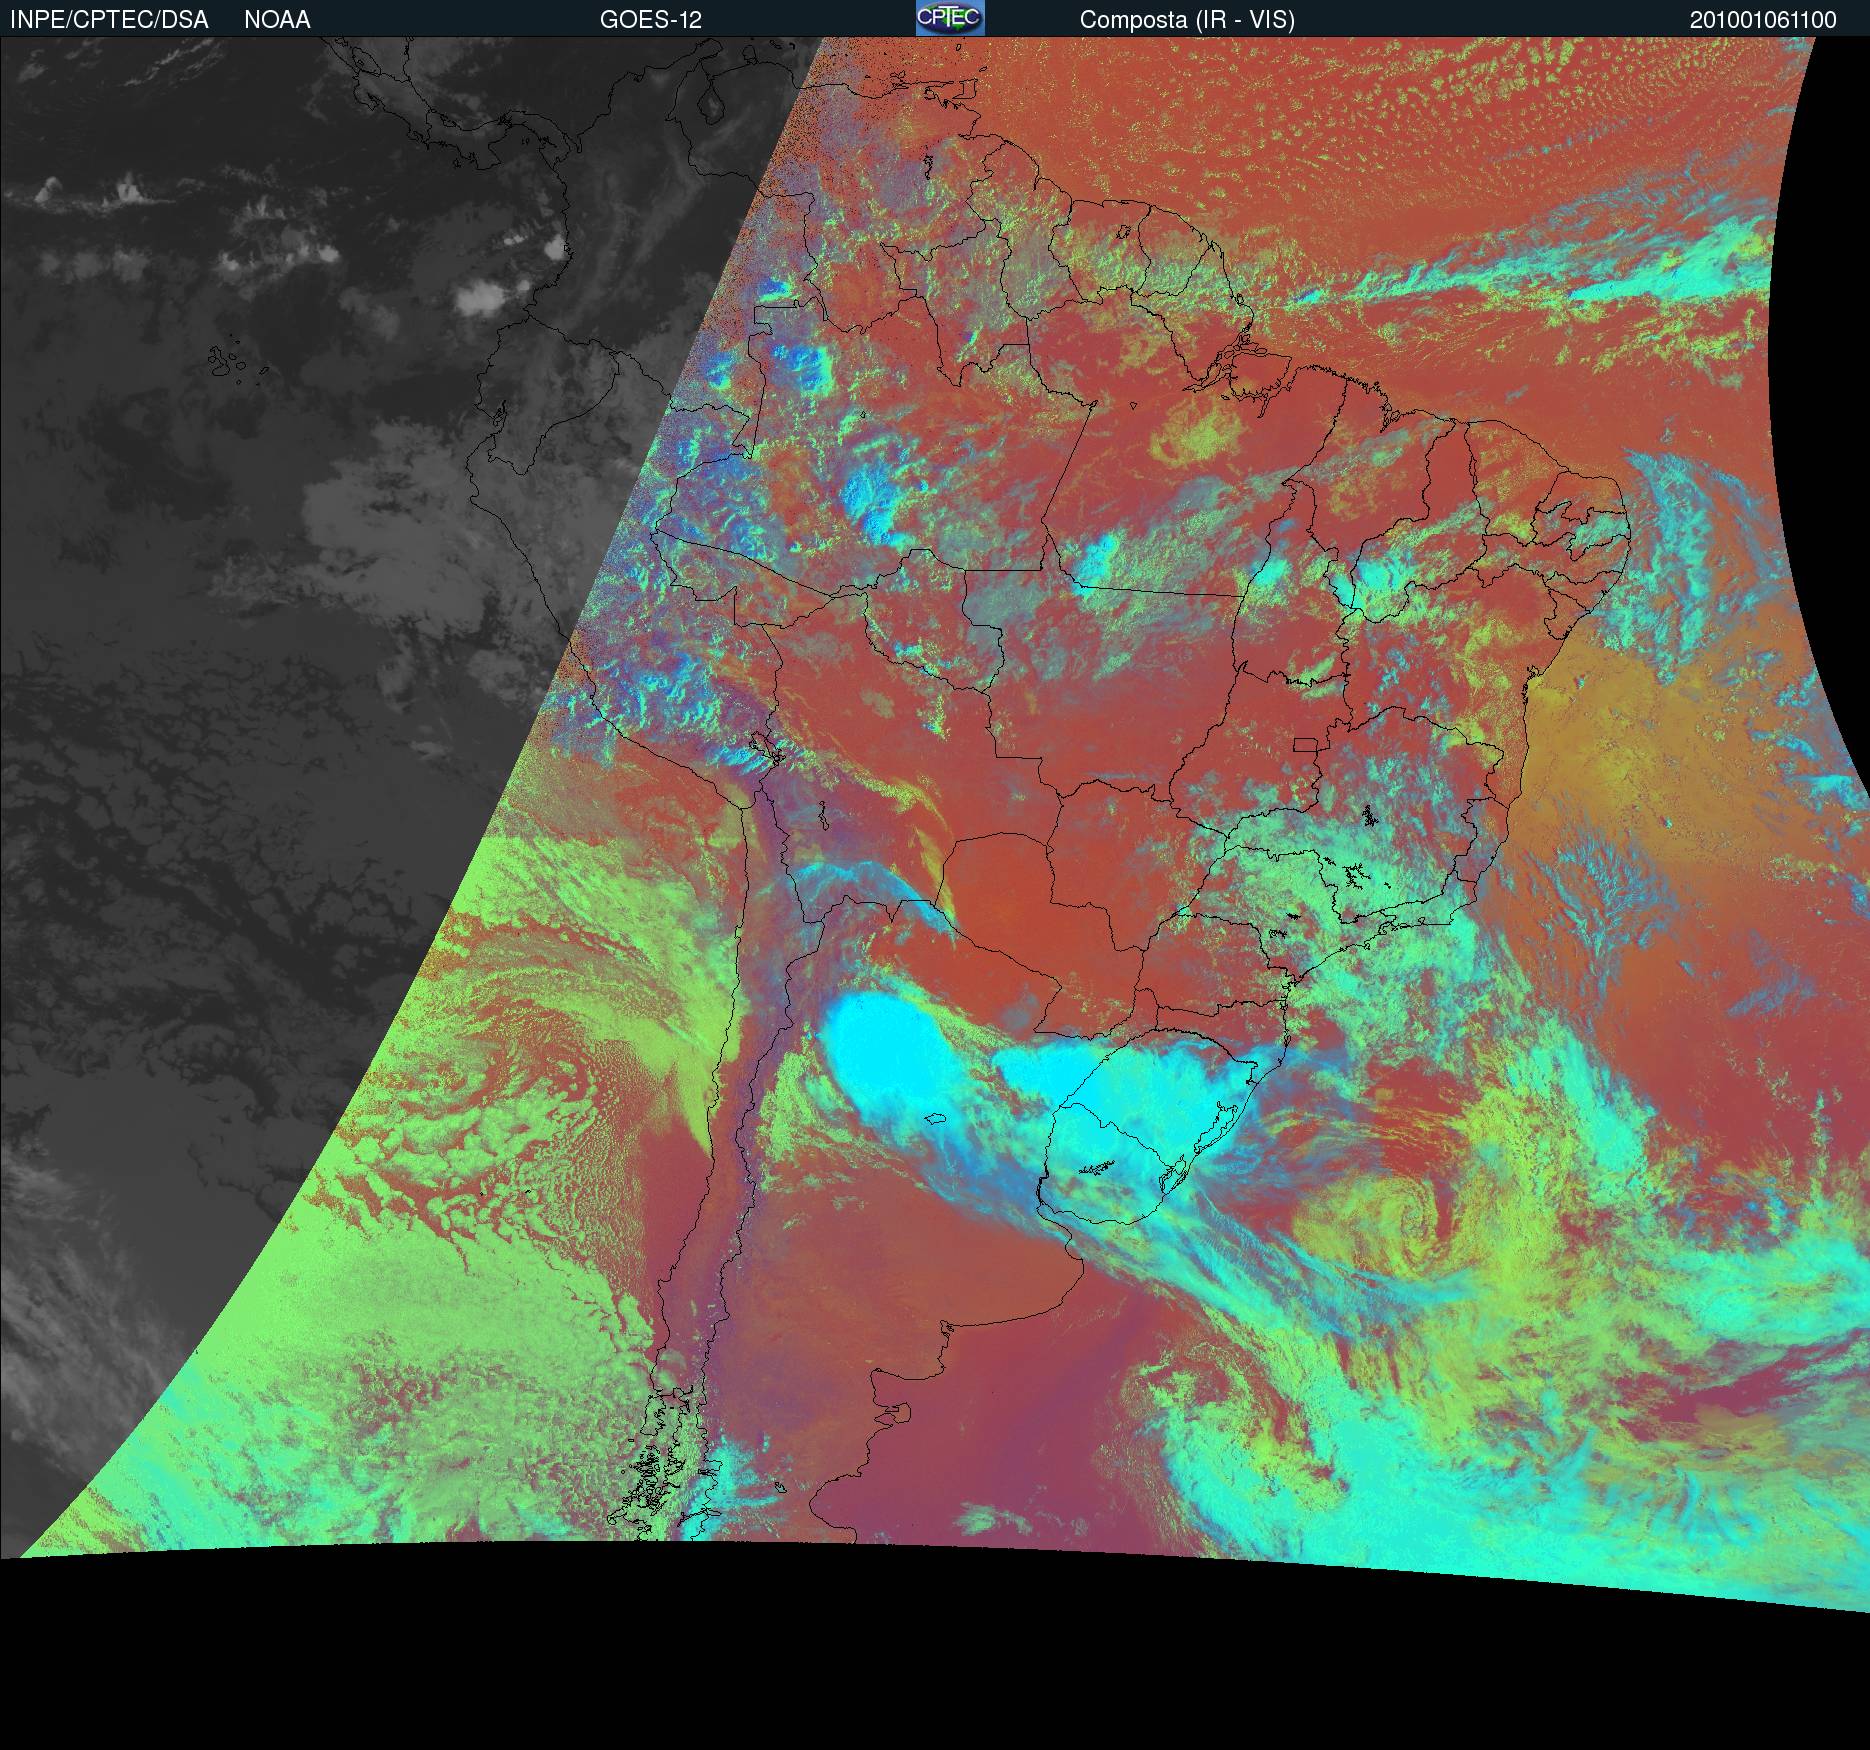Select the INPE/CPTEC/DSA header text
This screenshot has height=1750, width=1870.
(x=109, y=20)
